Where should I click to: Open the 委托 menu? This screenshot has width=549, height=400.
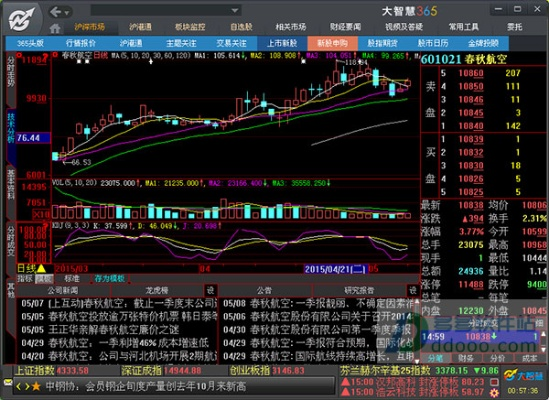click(514, 27)
